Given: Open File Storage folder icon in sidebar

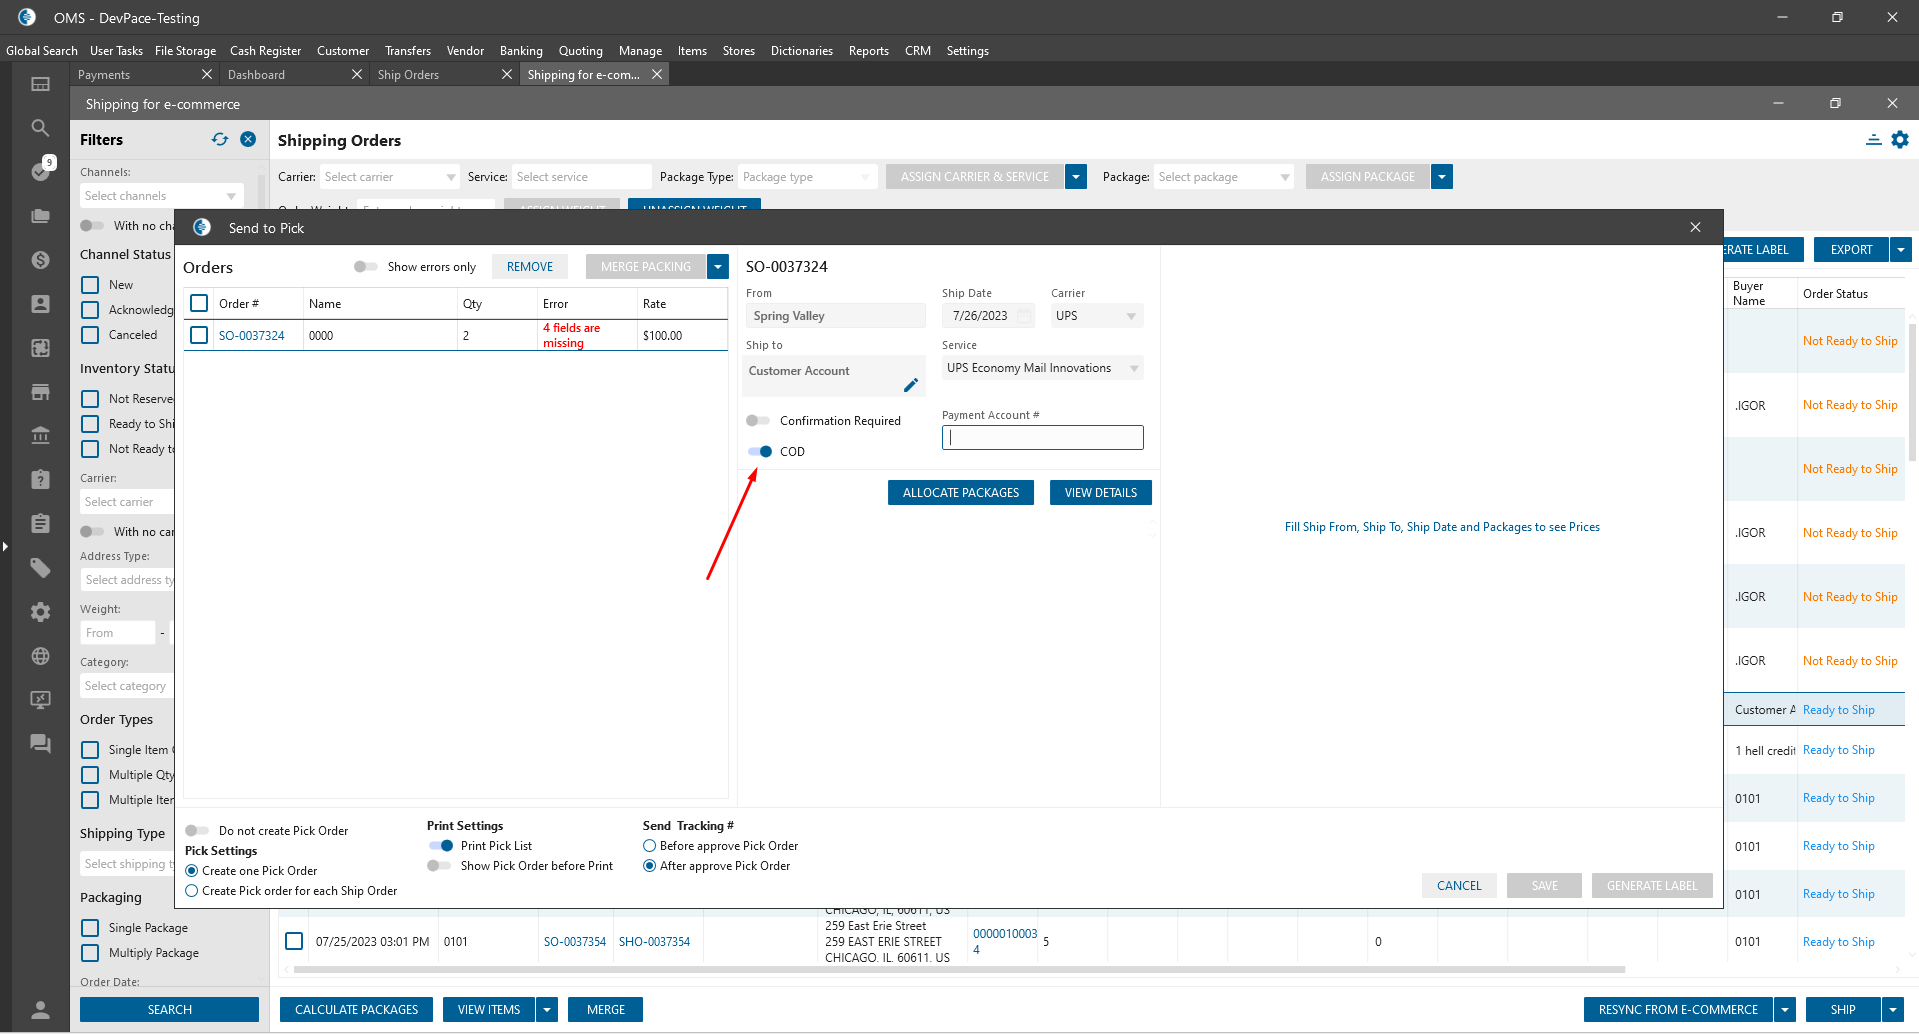Looking at the screenshot, I should tap(40, 216).
